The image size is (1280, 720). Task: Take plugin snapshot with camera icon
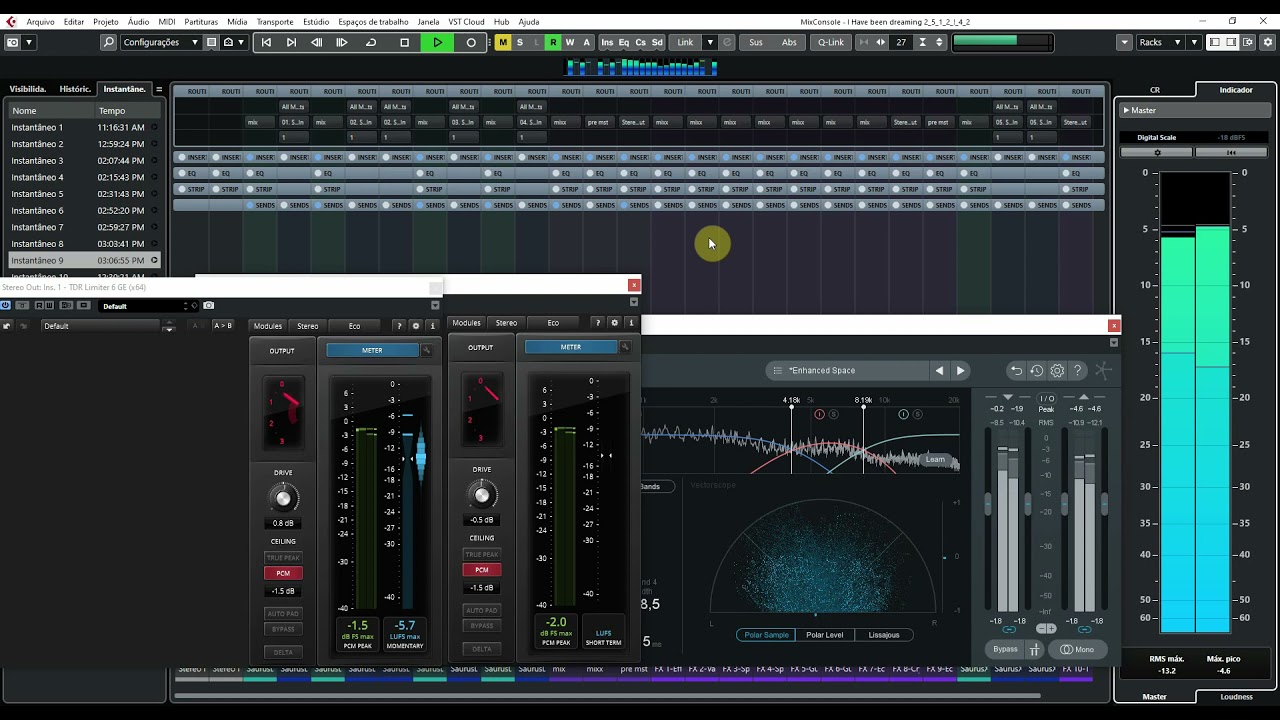tap(209, 305)
